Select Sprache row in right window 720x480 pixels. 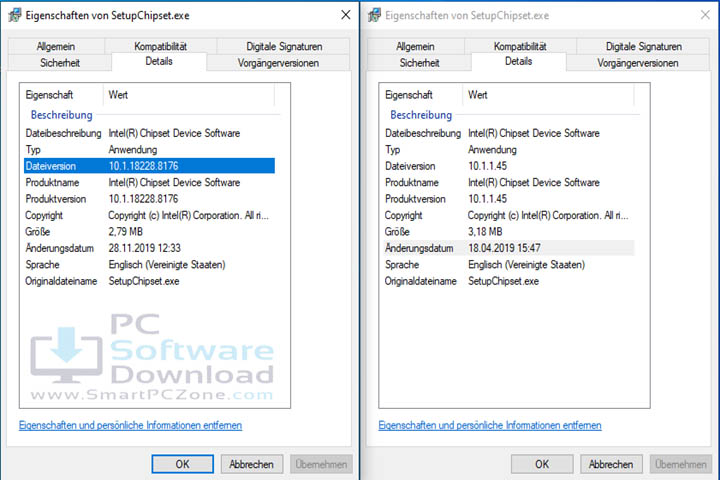pos(509,265)
